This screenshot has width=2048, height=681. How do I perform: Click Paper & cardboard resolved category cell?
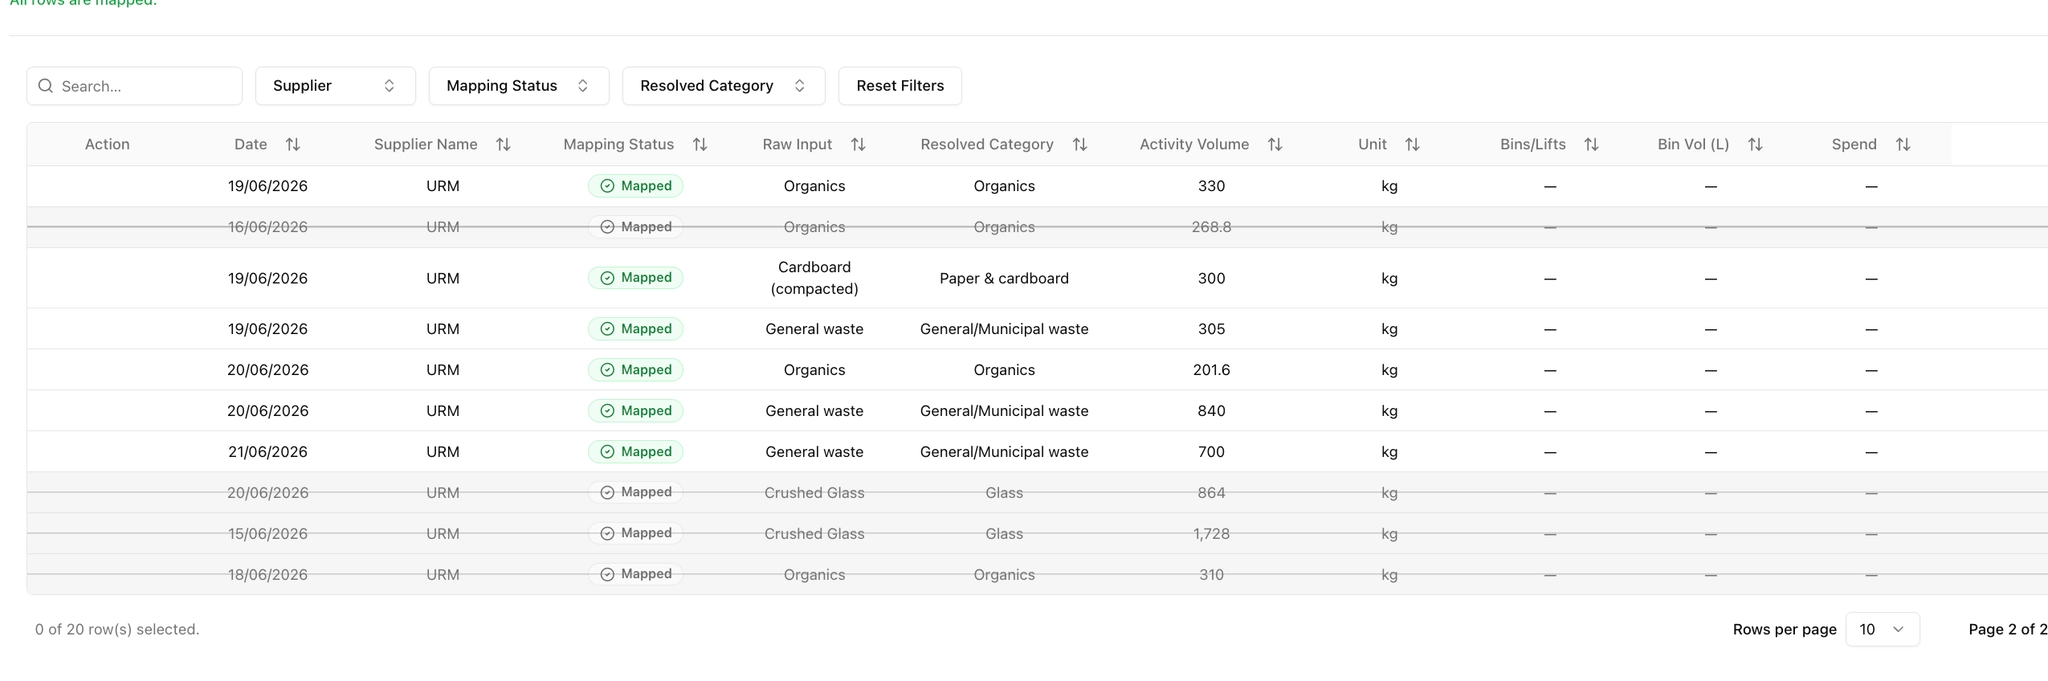point(1004,278)
